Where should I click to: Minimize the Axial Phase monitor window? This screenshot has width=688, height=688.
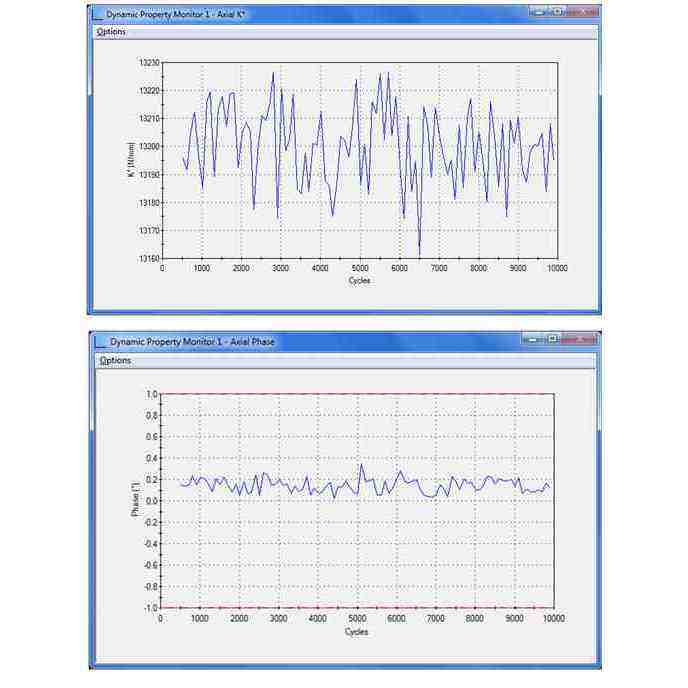(533, 339)
